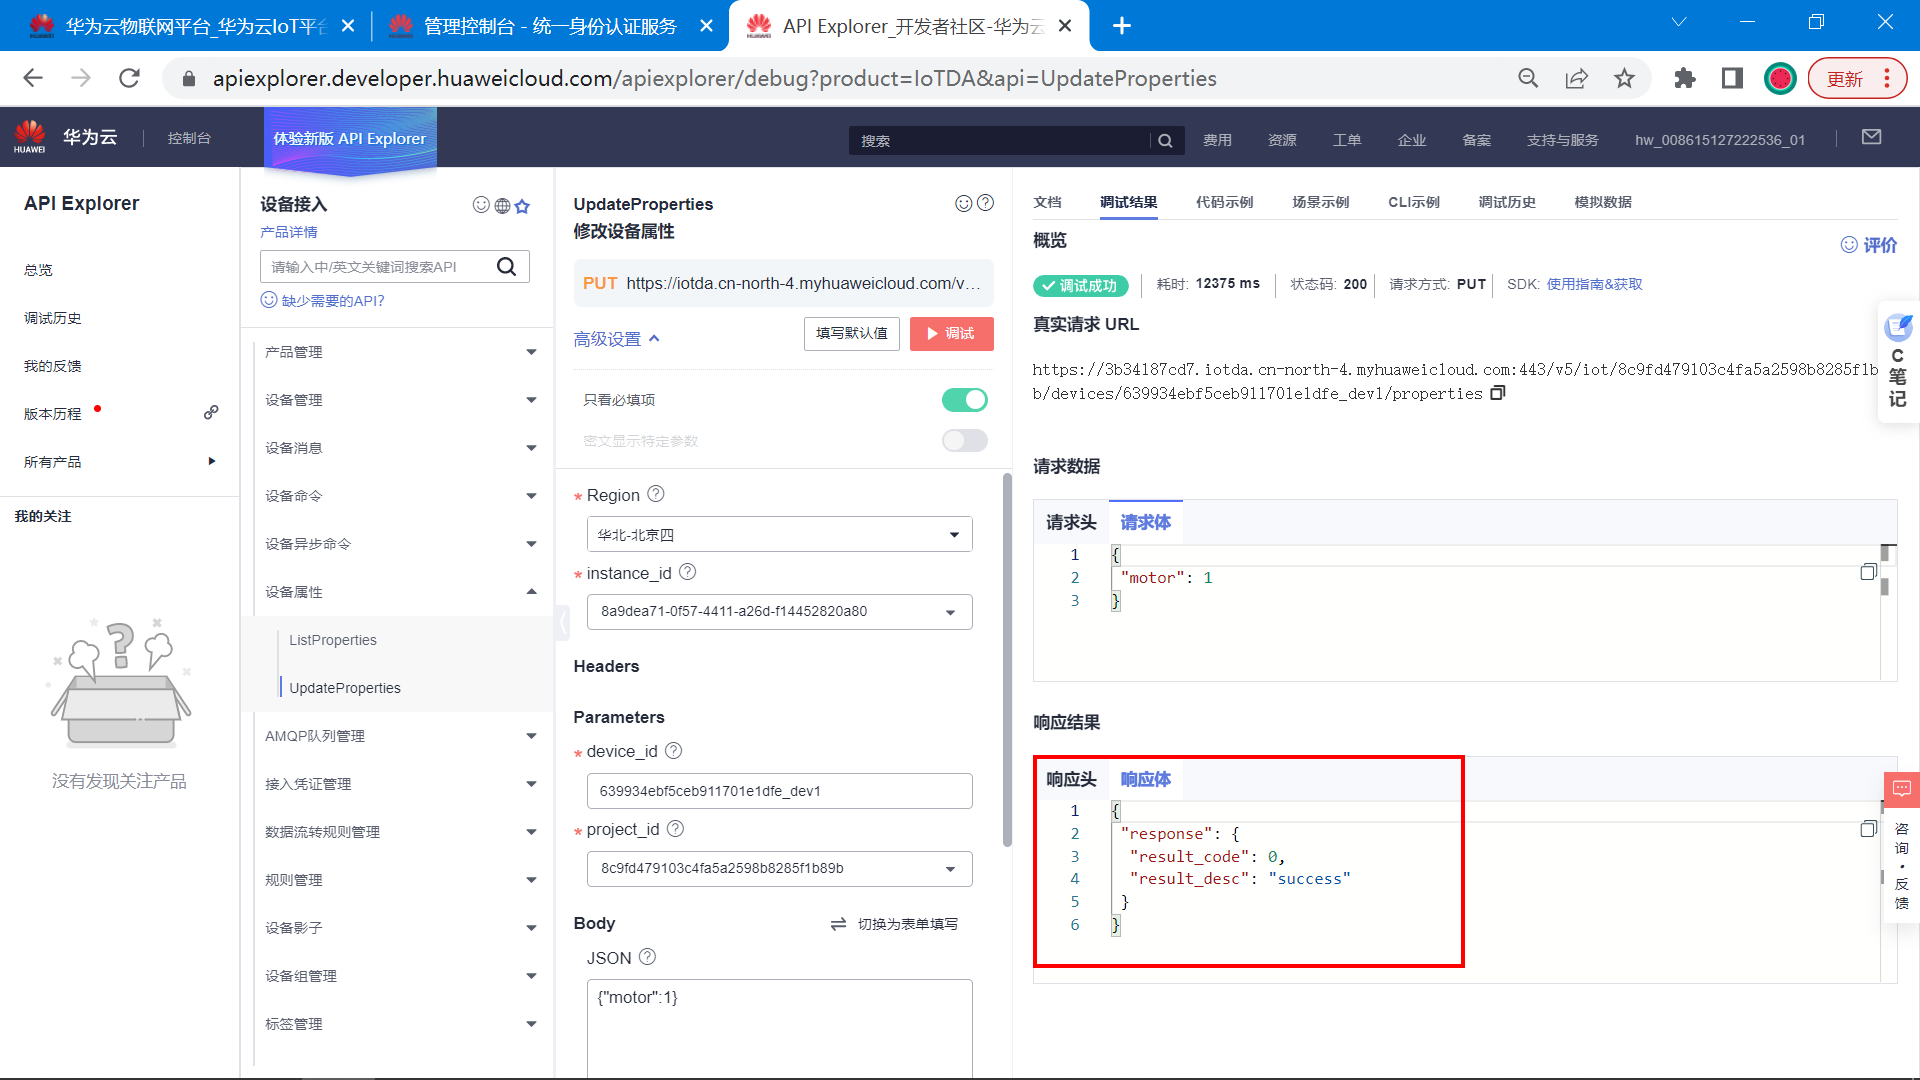Click the device_id input field
This screenshot has width=1920, height=1080.
click(779, 791)
